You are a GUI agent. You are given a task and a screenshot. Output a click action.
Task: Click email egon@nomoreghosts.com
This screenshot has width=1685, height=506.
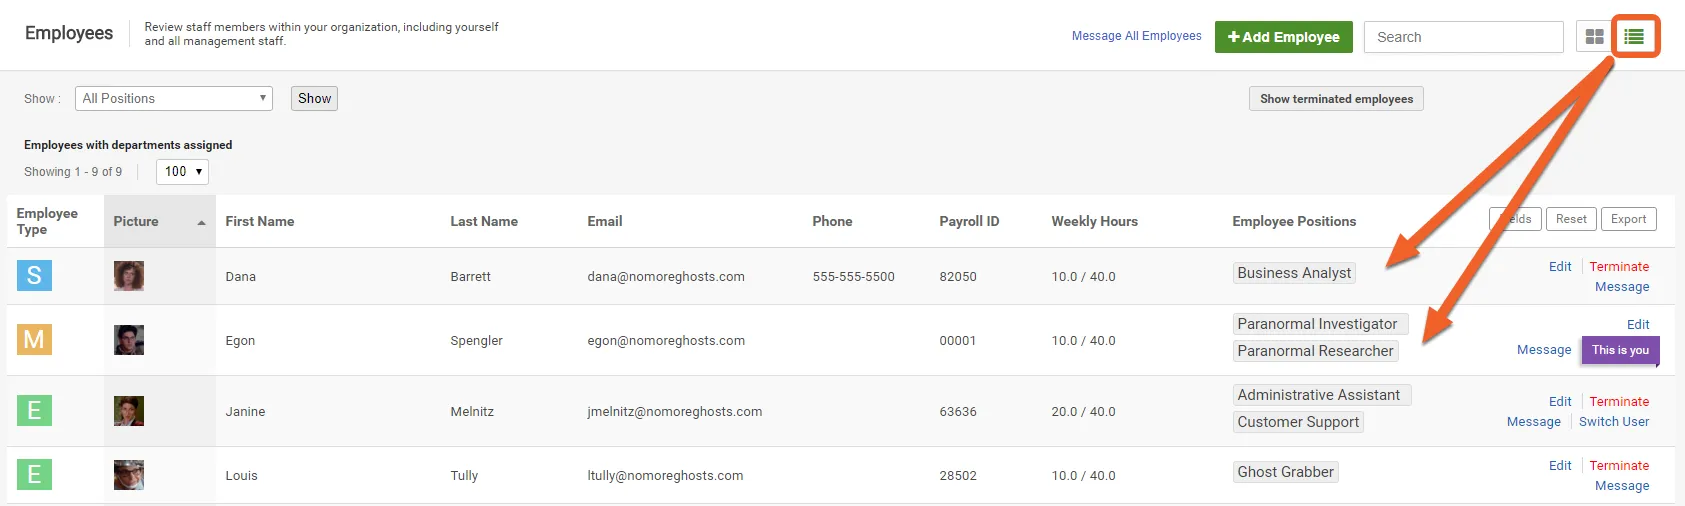(x=666, y=340)
